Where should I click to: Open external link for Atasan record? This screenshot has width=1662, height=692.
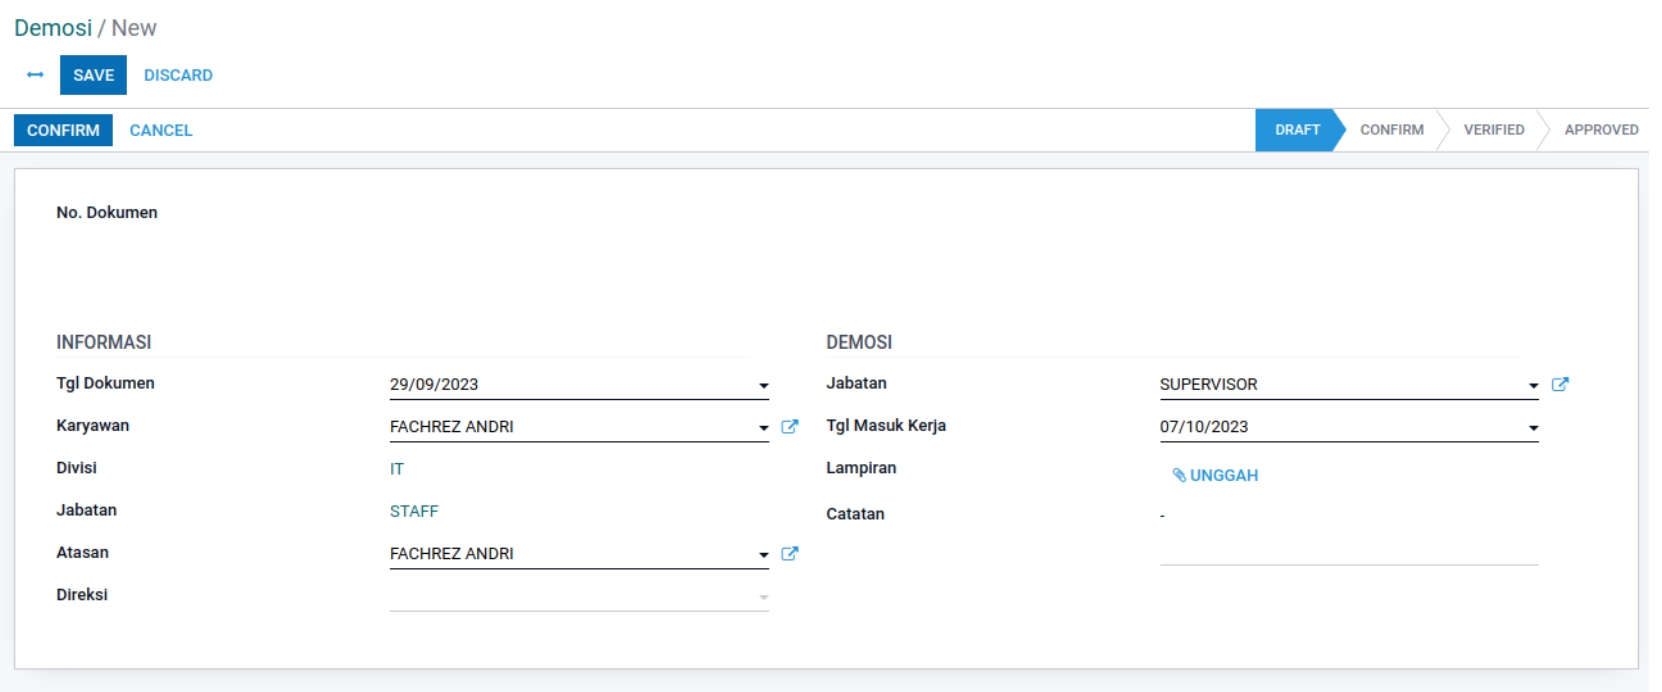pos(789,554)
